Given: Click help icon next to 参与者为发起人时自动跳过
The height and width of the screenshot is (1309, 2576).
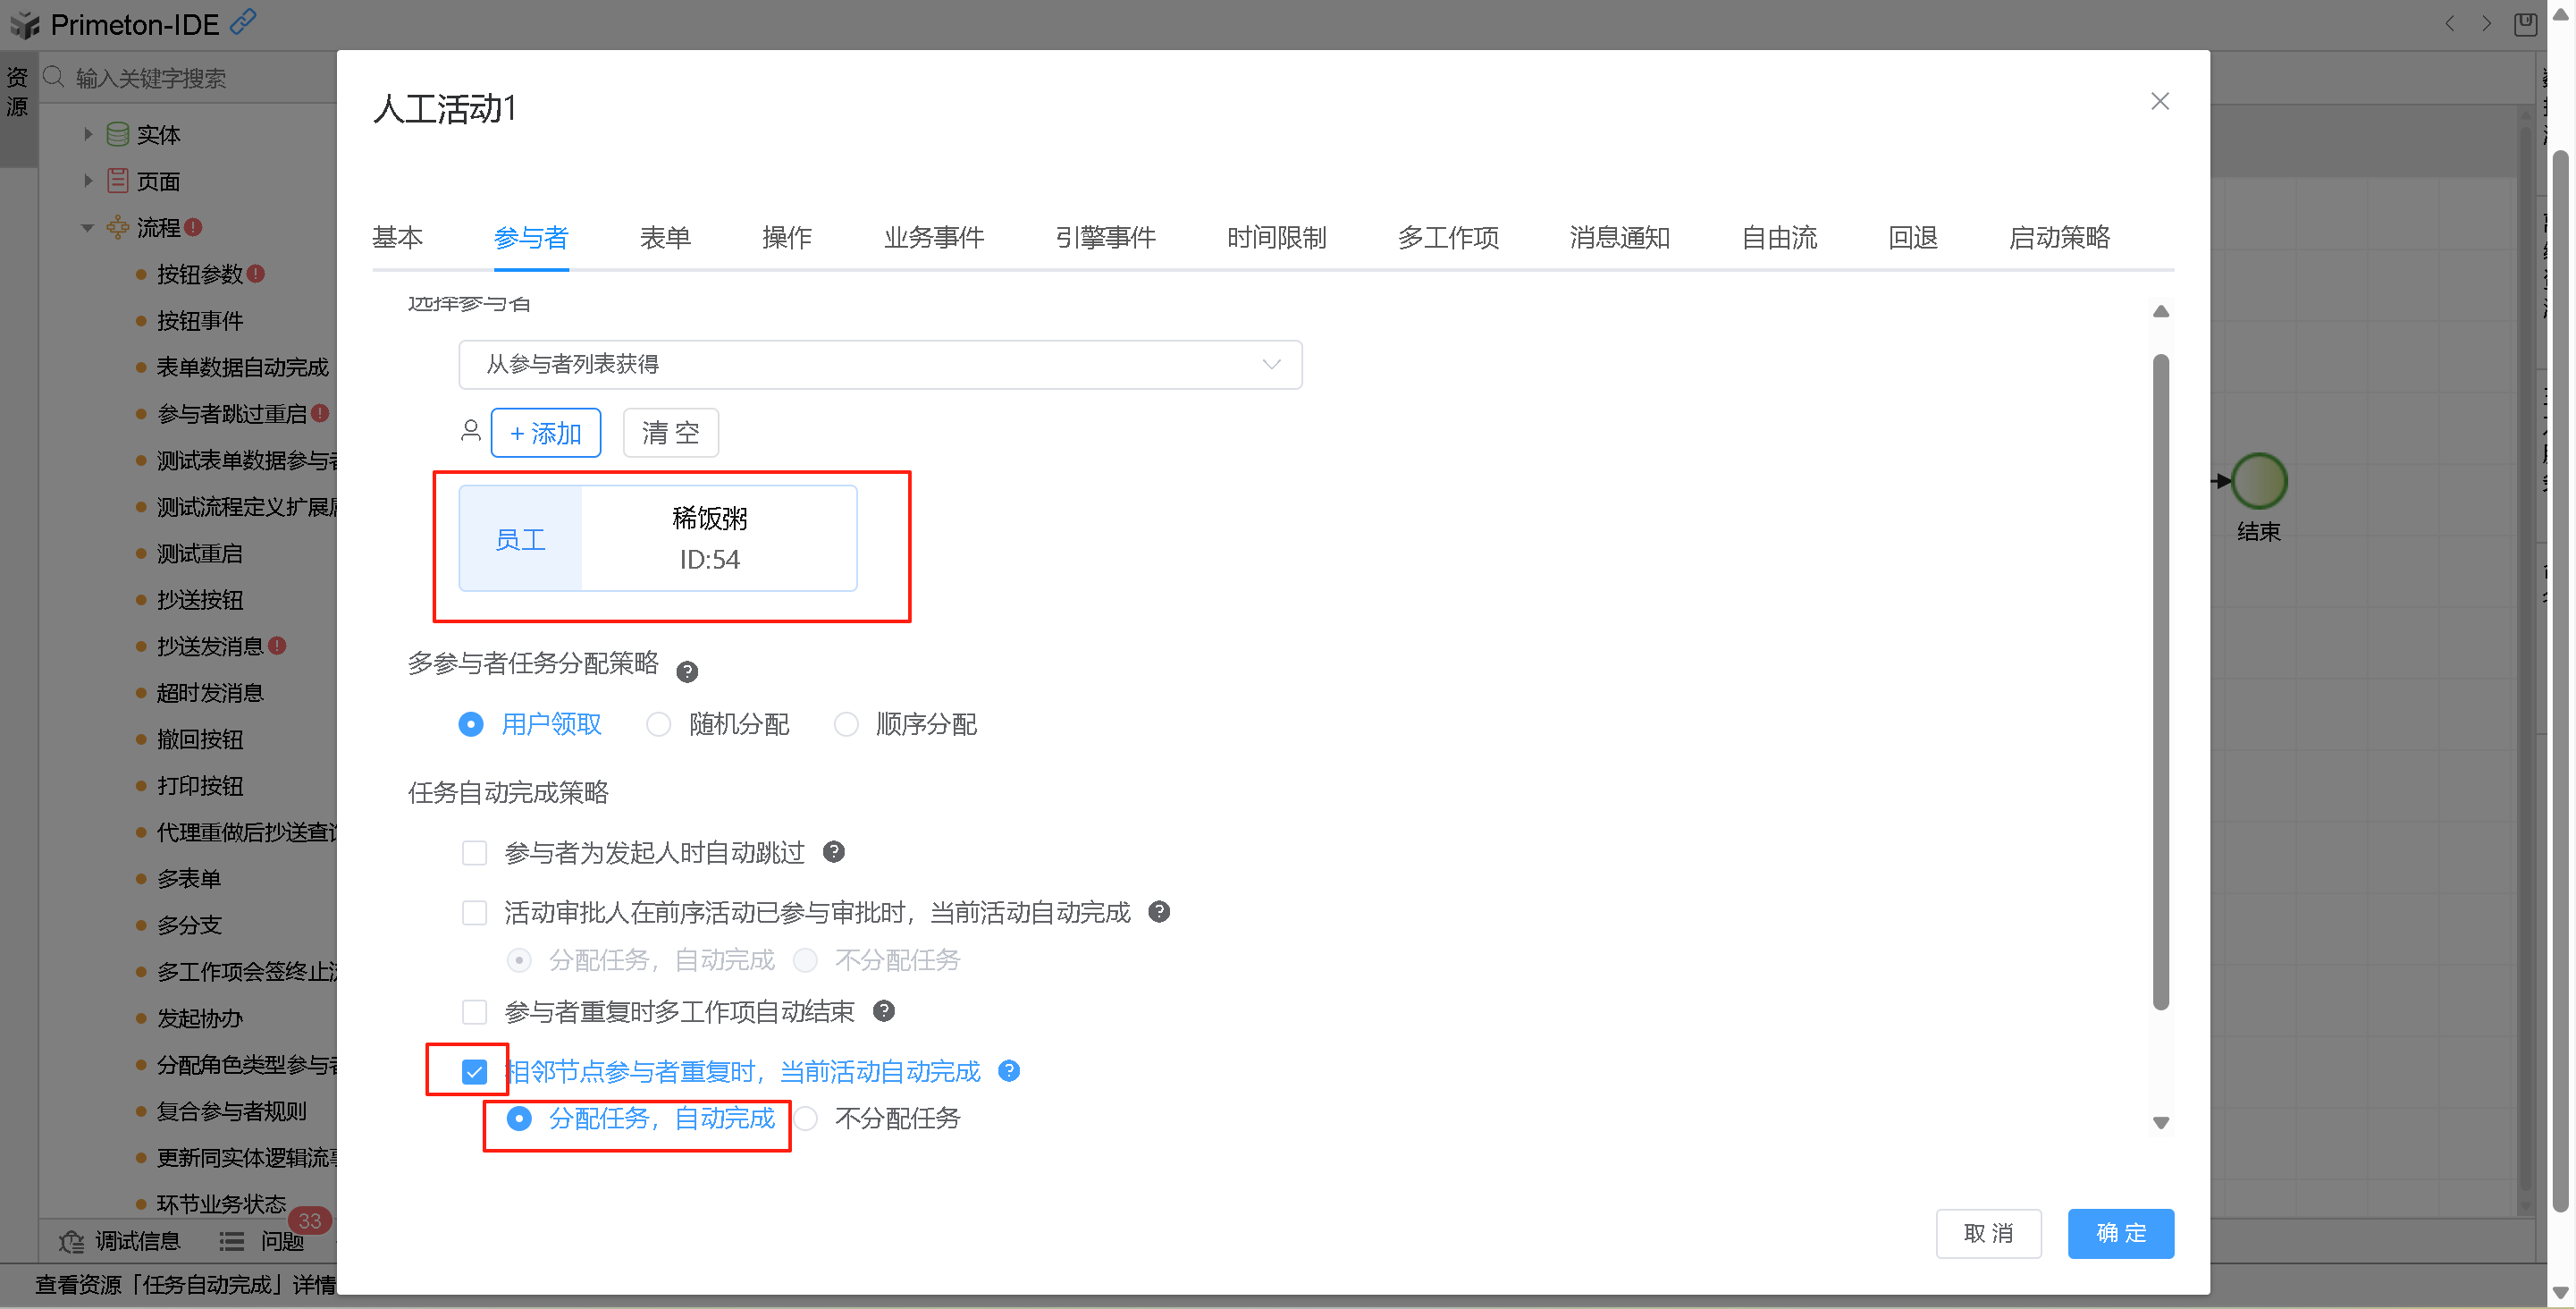Looking at the screenshot, I should click(x=833, y=852).
